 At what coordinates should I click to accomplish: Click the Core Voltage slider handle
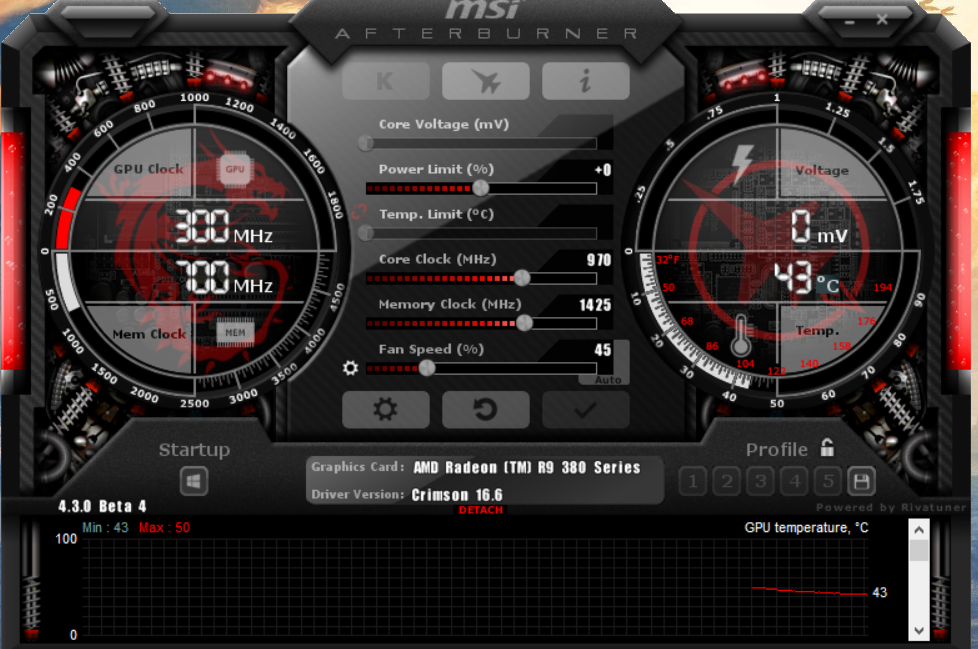(366, 143)
